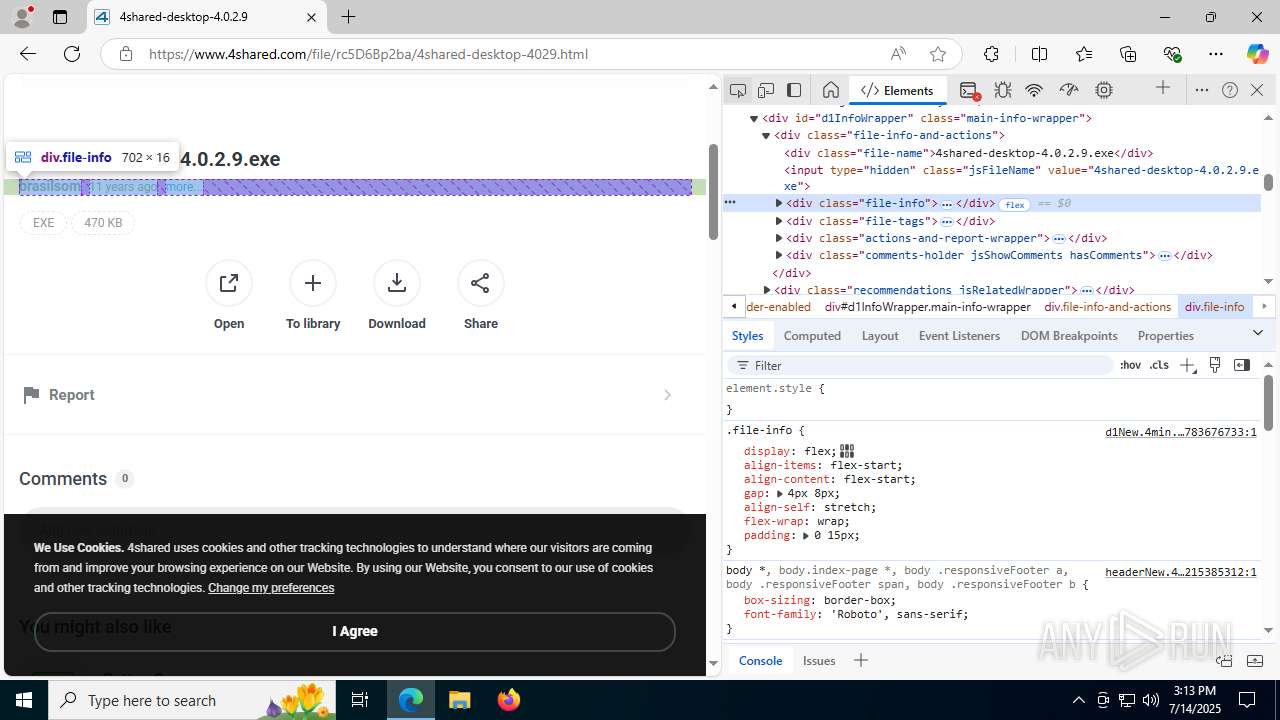Click the To library plus icon

pyautogui.click(x=313, y=283)
